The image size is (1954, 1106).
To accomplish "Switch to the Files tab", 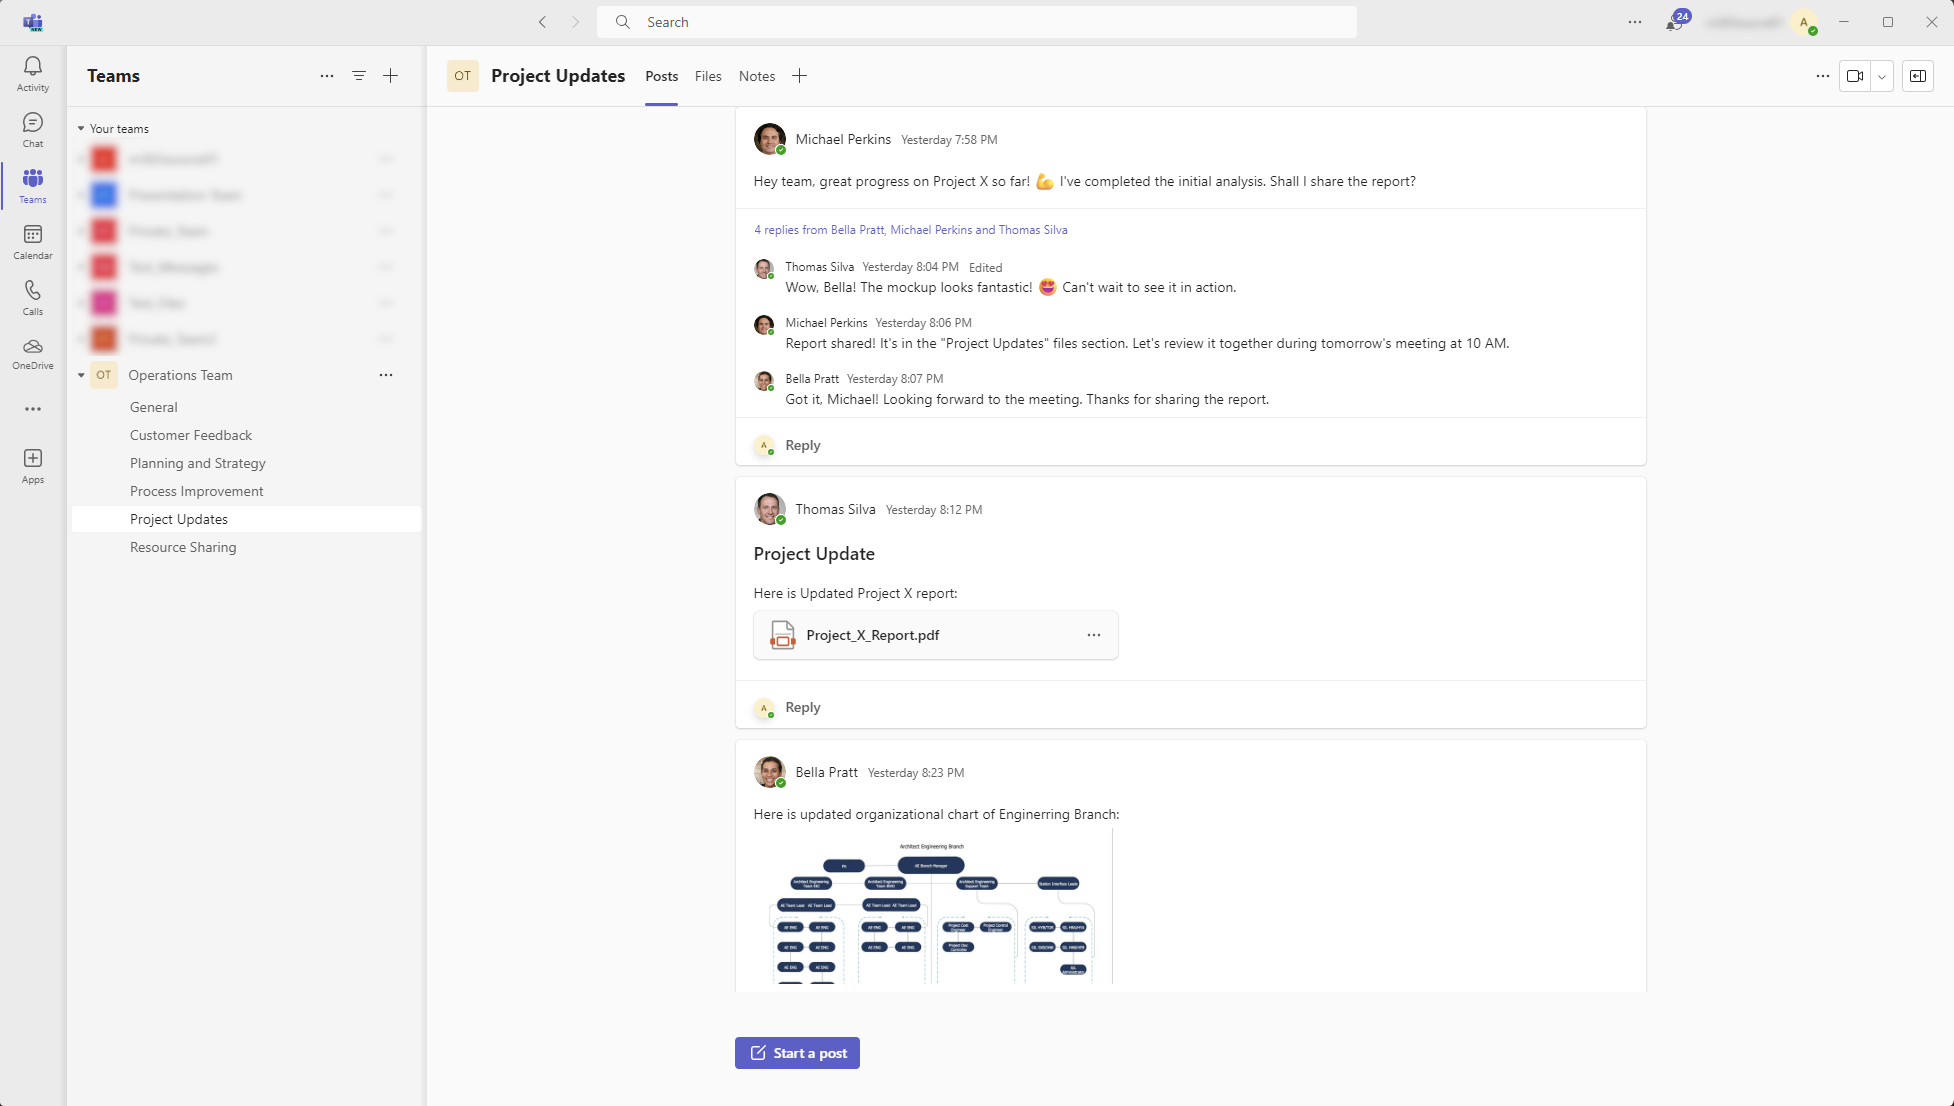I will click(708, 76).
